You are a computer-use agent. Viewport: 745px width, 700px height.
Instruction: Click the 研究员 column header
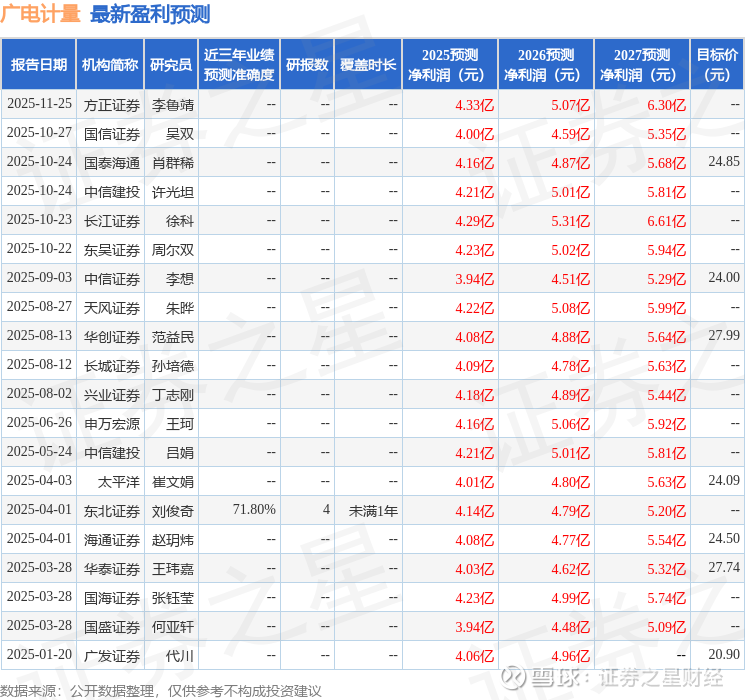tap(171, 65)
